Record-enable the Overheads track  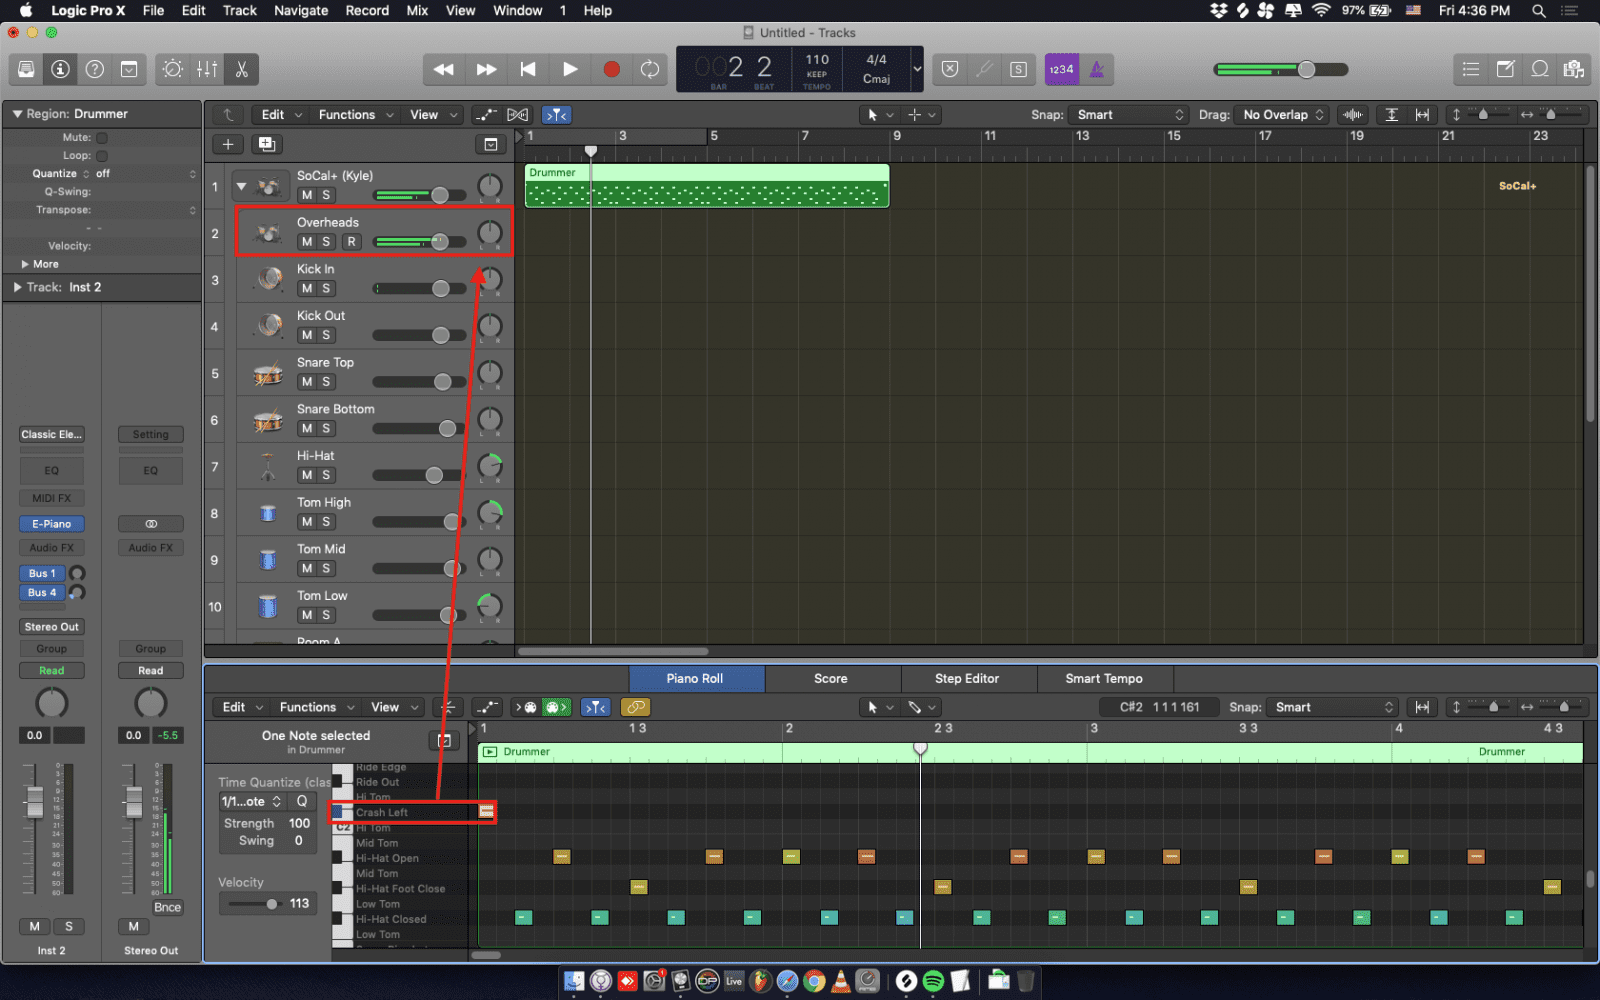[x=351, y=242]
